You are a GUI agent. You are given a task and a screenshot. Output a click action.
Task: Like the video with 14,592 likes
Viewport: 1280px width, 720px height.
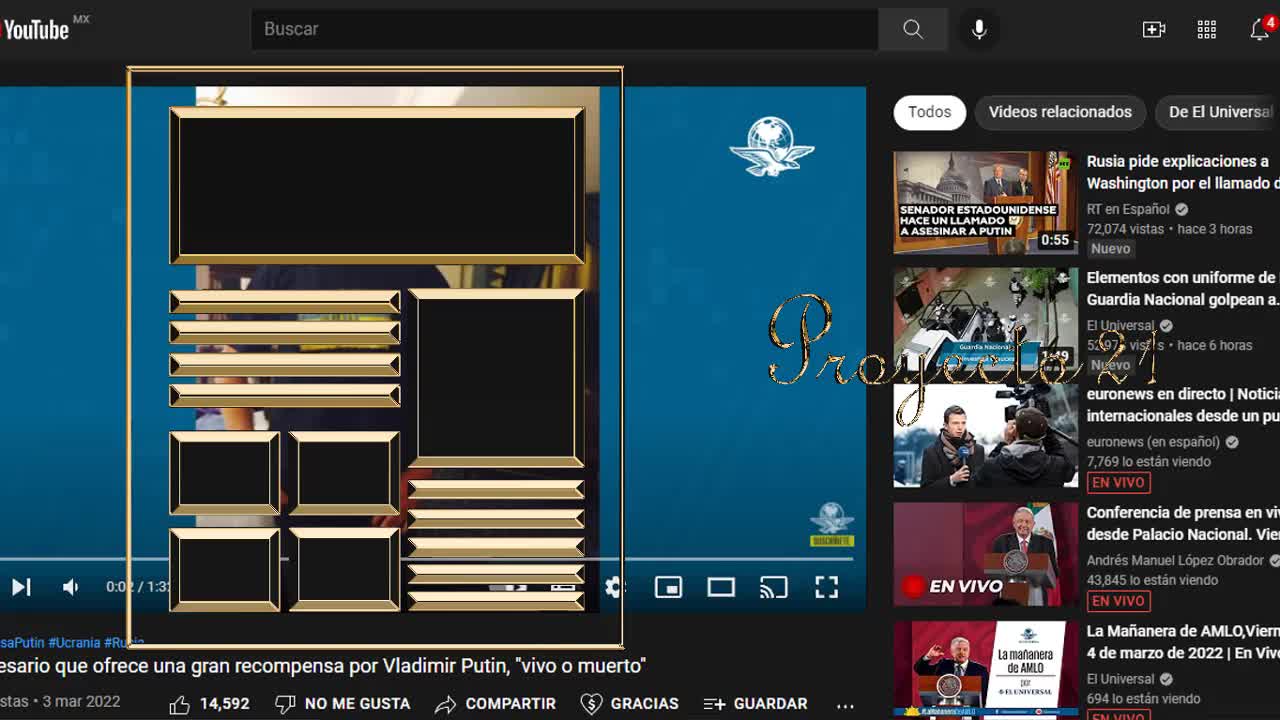[209, 704]
